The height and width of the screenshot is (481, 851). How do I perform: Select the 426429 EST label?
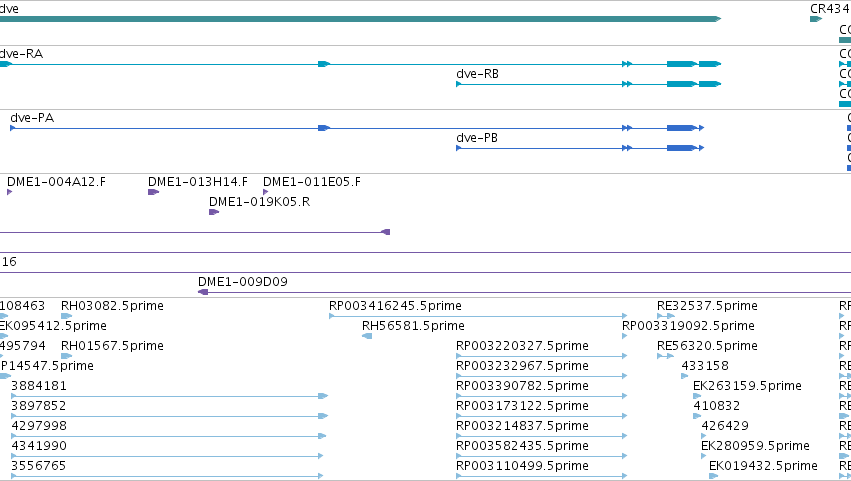[725, 426]
